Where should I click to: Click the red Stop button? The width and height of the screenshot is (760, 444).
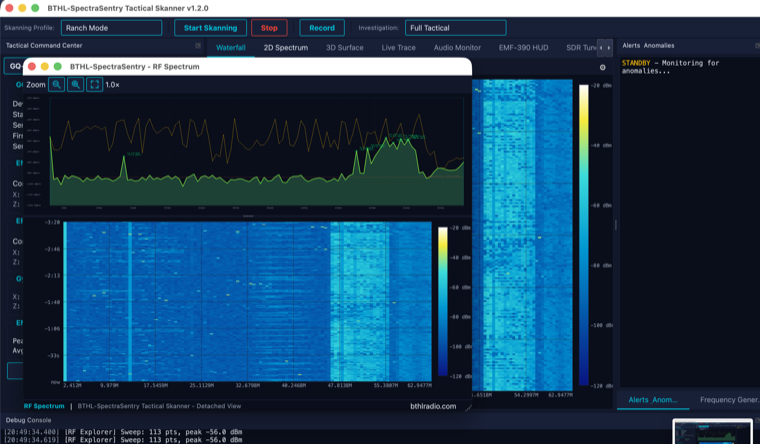269,28
